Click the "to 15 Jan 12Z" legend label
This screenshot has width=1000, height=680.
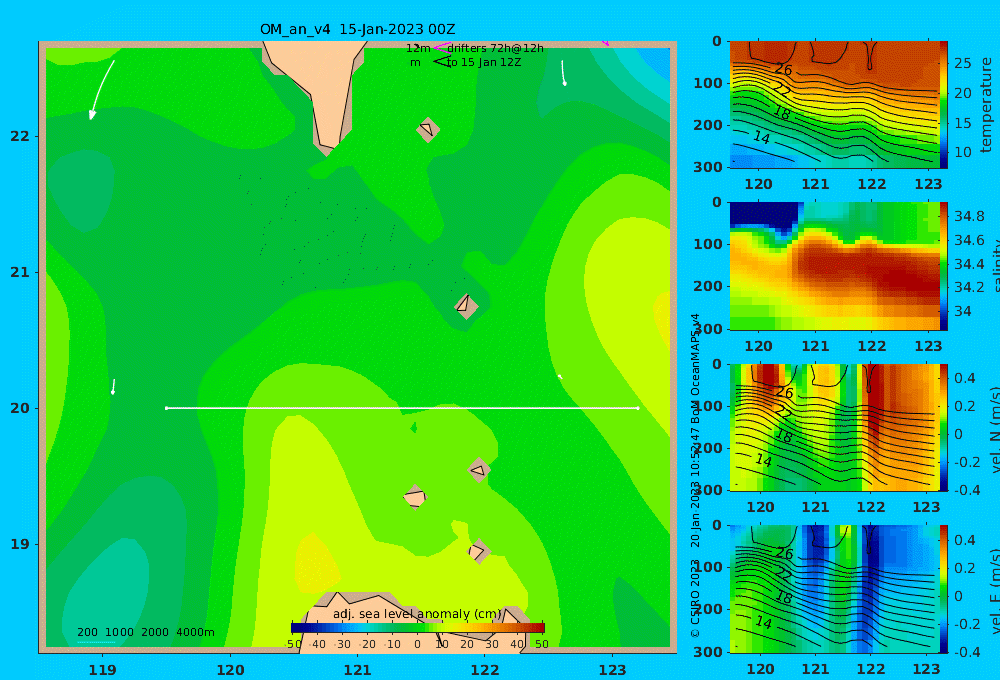484,62
